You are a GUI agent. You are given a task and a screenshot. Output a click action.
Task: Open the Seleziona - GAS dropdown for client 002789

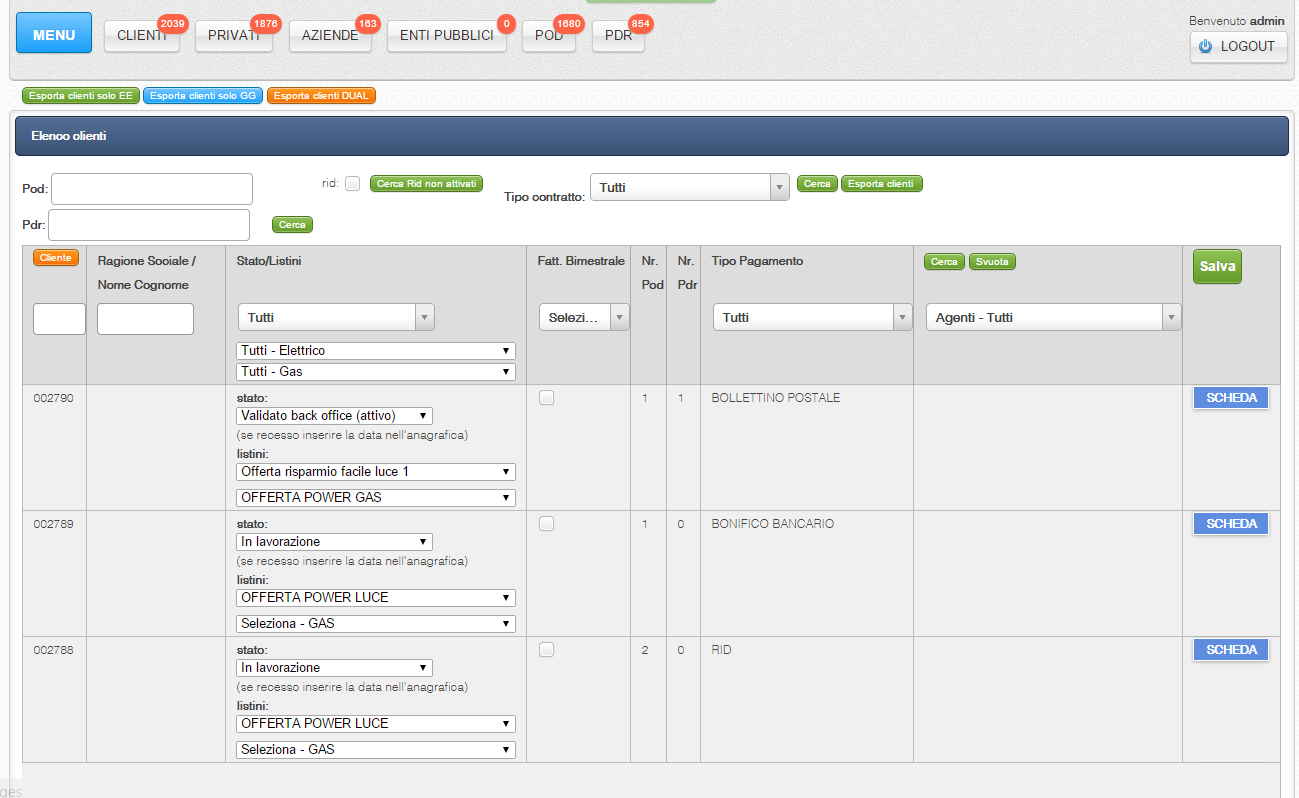pos(376,624)
